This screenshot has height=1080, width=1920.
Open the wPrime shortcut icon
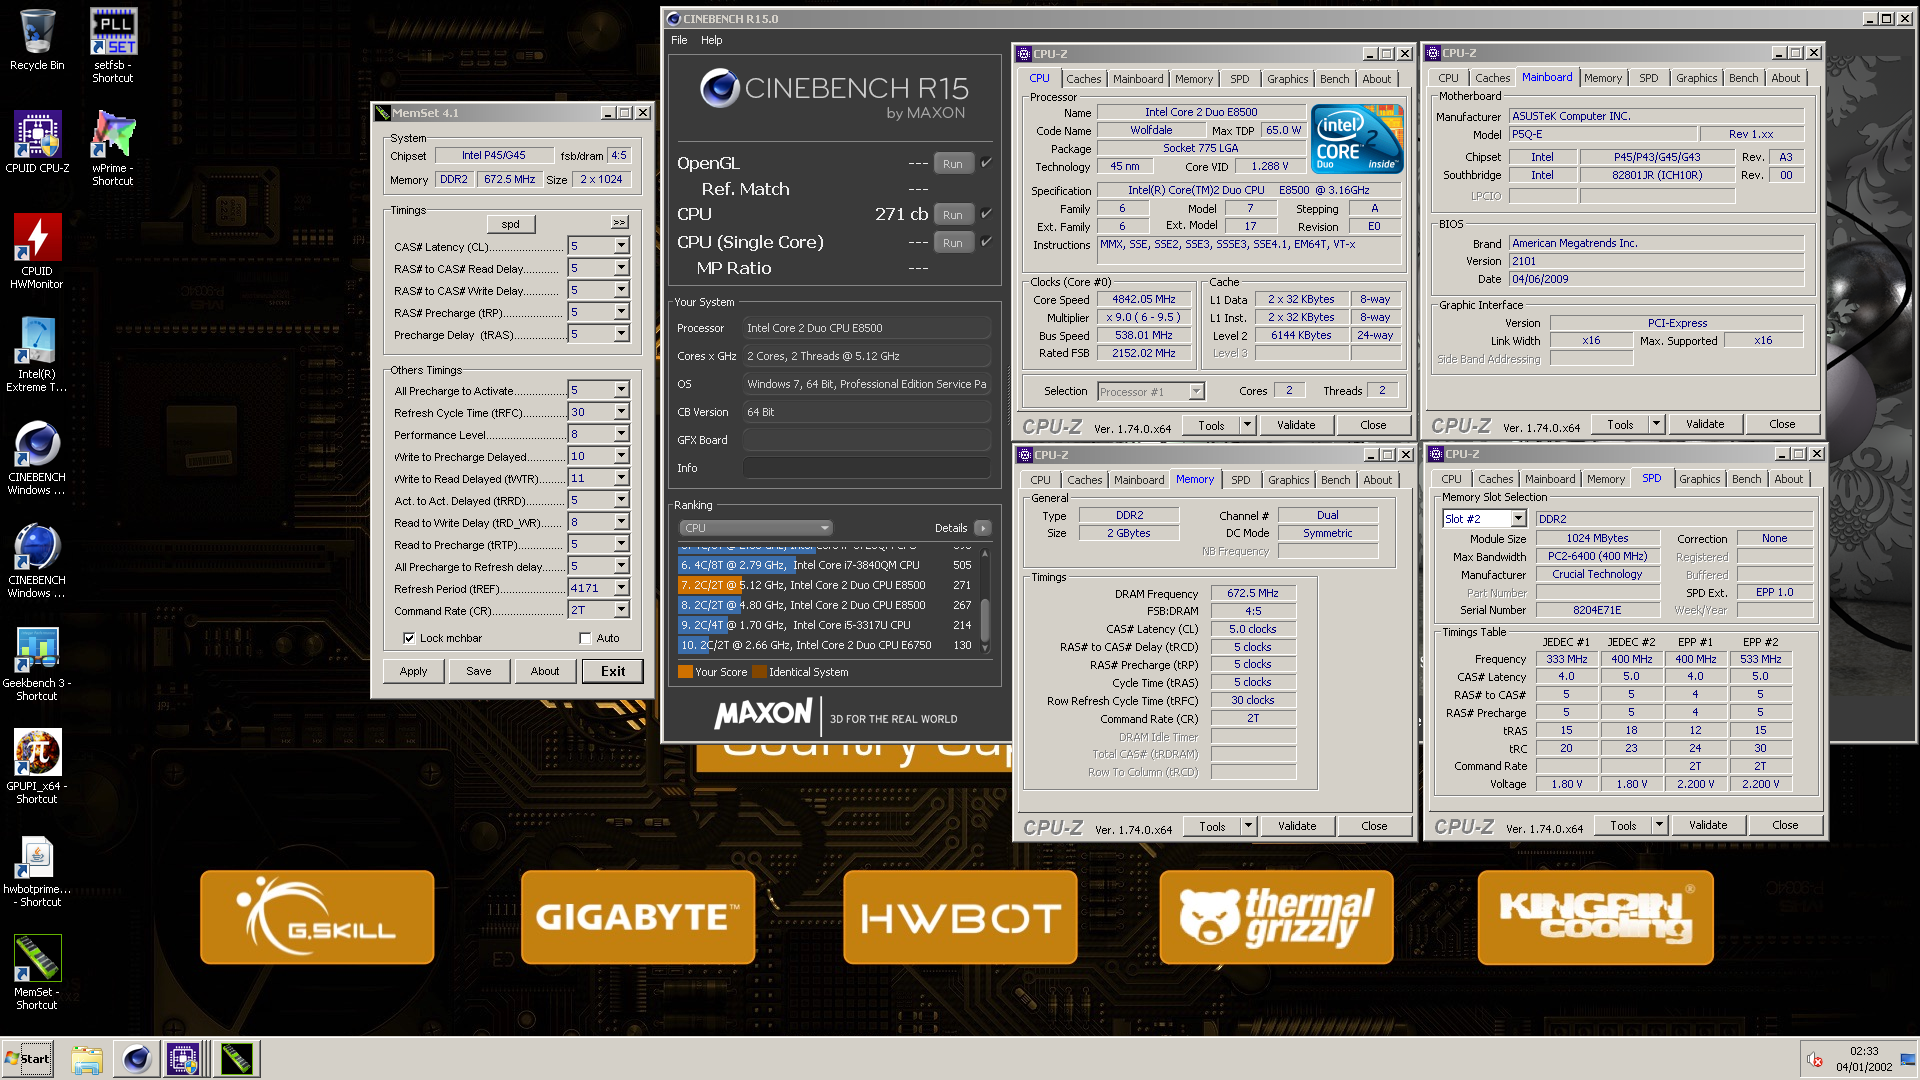pos(113,148)
